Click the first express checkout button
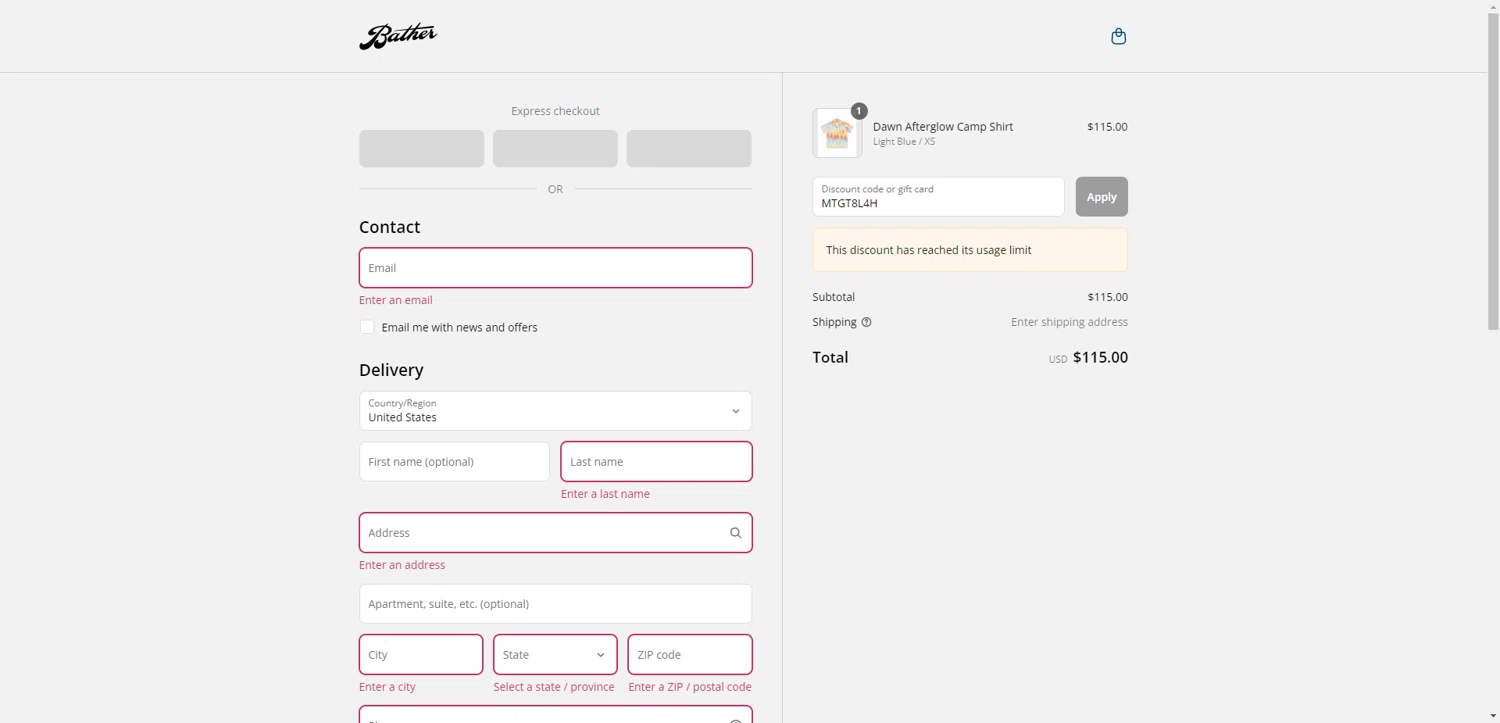Image resolution: width=1500 pixels, height=723 pixels. coord(421,148)
